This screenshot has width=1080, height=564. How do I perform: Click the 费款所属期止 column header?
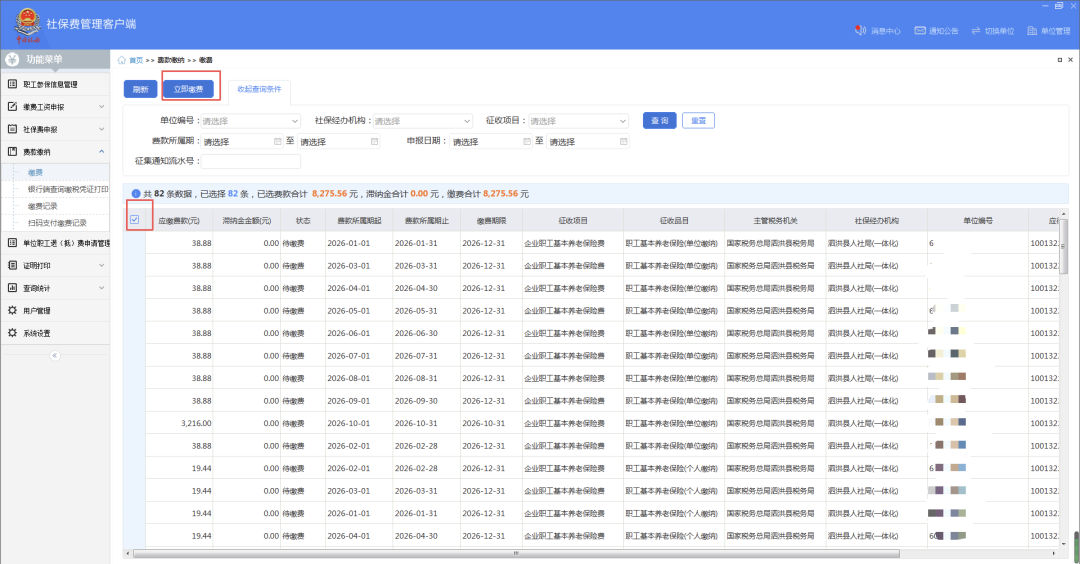426,220
